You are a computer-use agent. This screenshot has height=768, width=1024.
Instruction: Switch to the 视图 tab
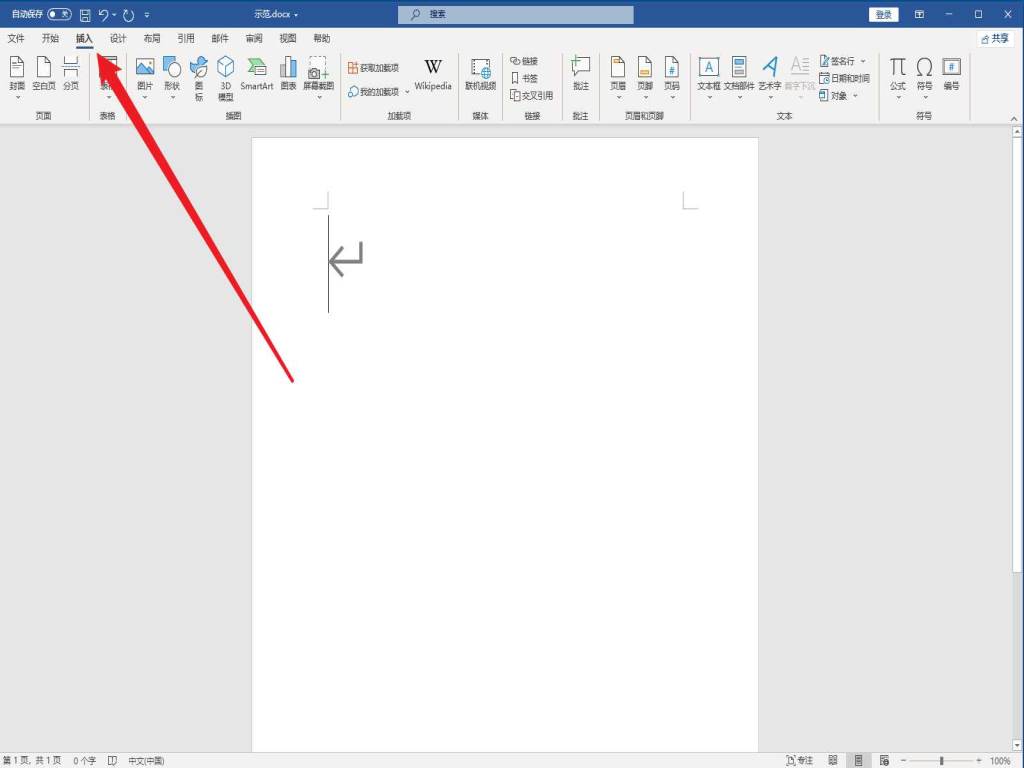click(x=288, y=39)
